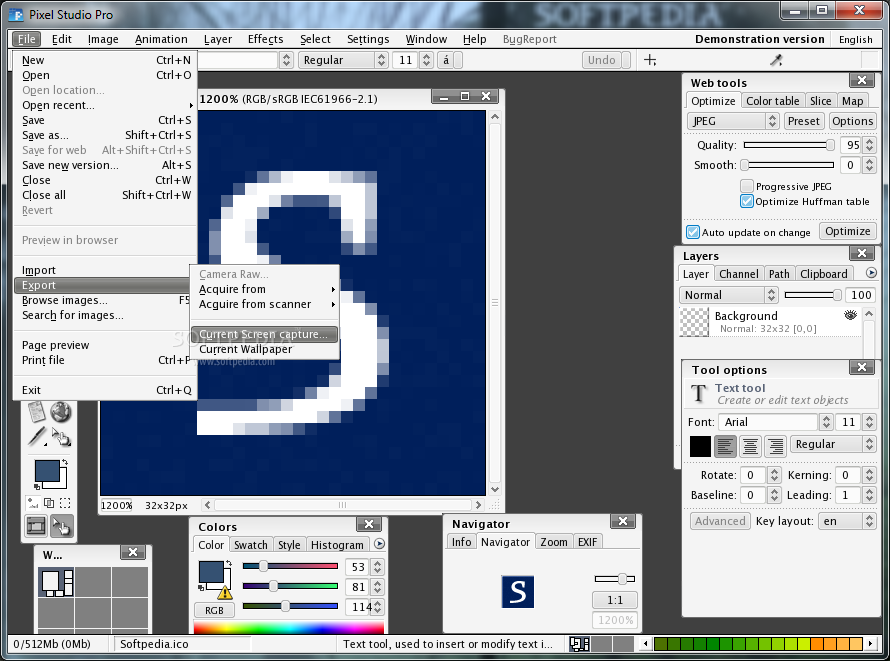
Task: Click the RGB mode button in Colors
Action: click(214, 611)
